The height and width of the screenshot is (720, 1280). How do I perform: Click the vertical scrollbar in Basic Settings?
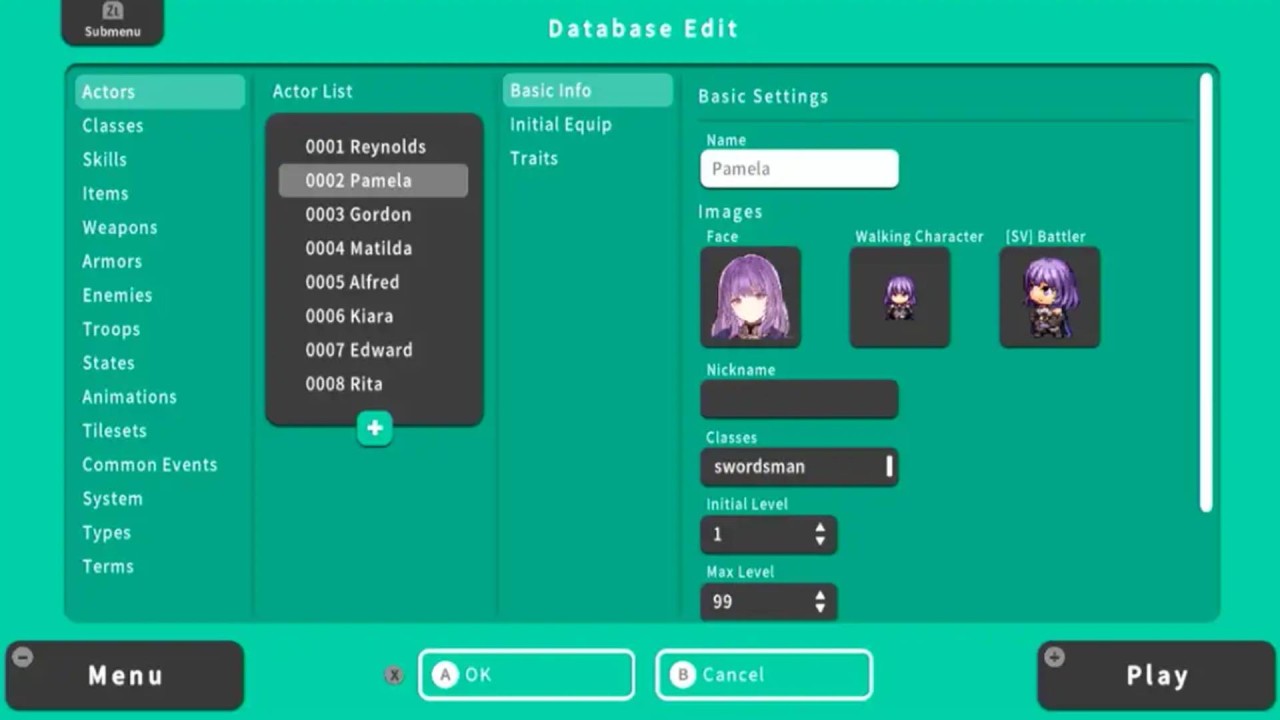click(x=1206, y=292)
